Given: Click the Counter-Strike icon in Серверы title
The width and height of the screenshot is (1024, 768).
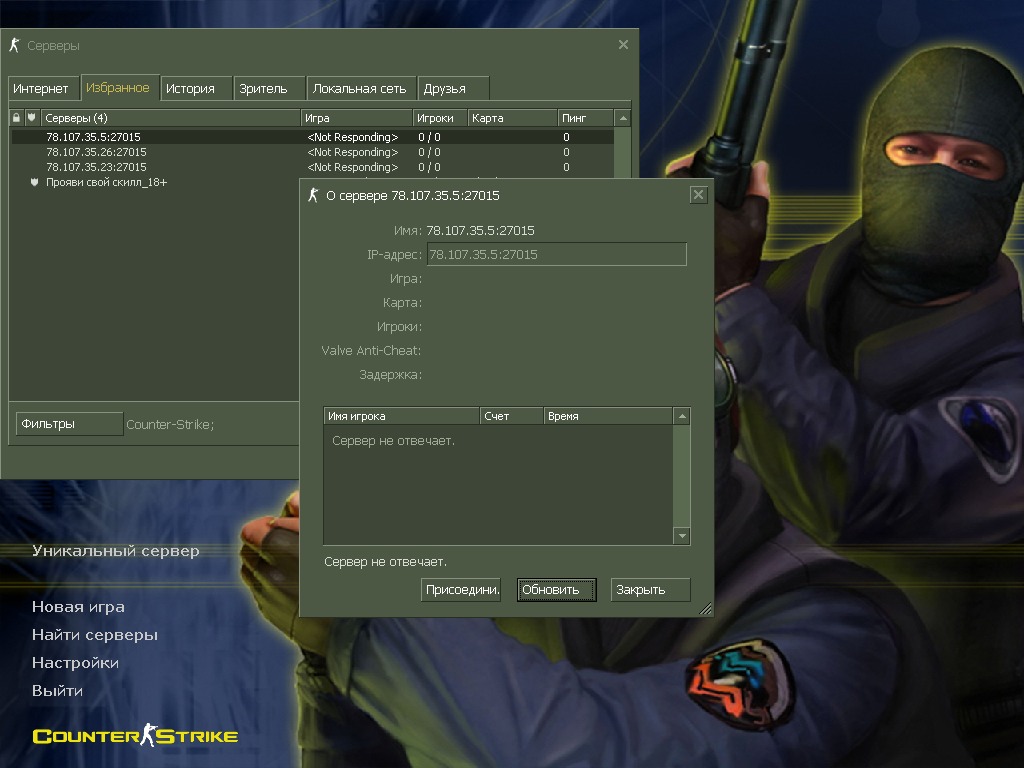Looking at the screenshot, I should coord(14,45).
